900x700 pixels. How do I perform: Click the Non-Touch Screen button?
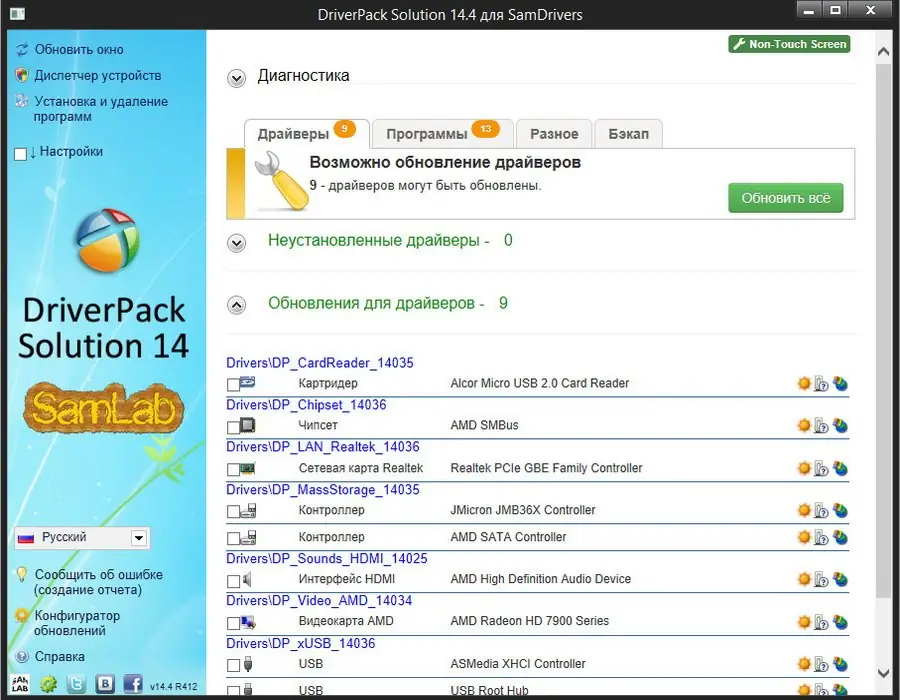tap(789, 44)
